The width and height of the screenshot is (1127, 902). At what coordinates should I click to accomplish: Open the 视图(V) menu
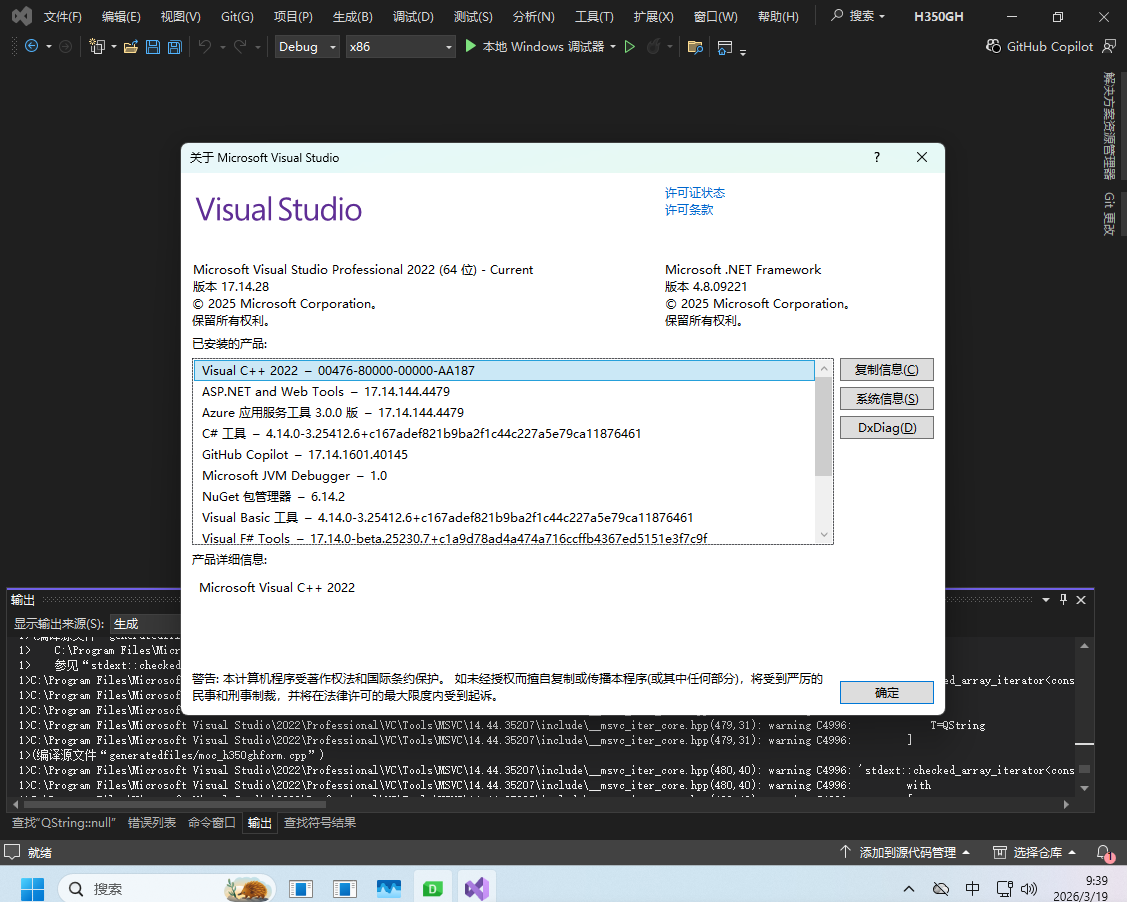180,17
